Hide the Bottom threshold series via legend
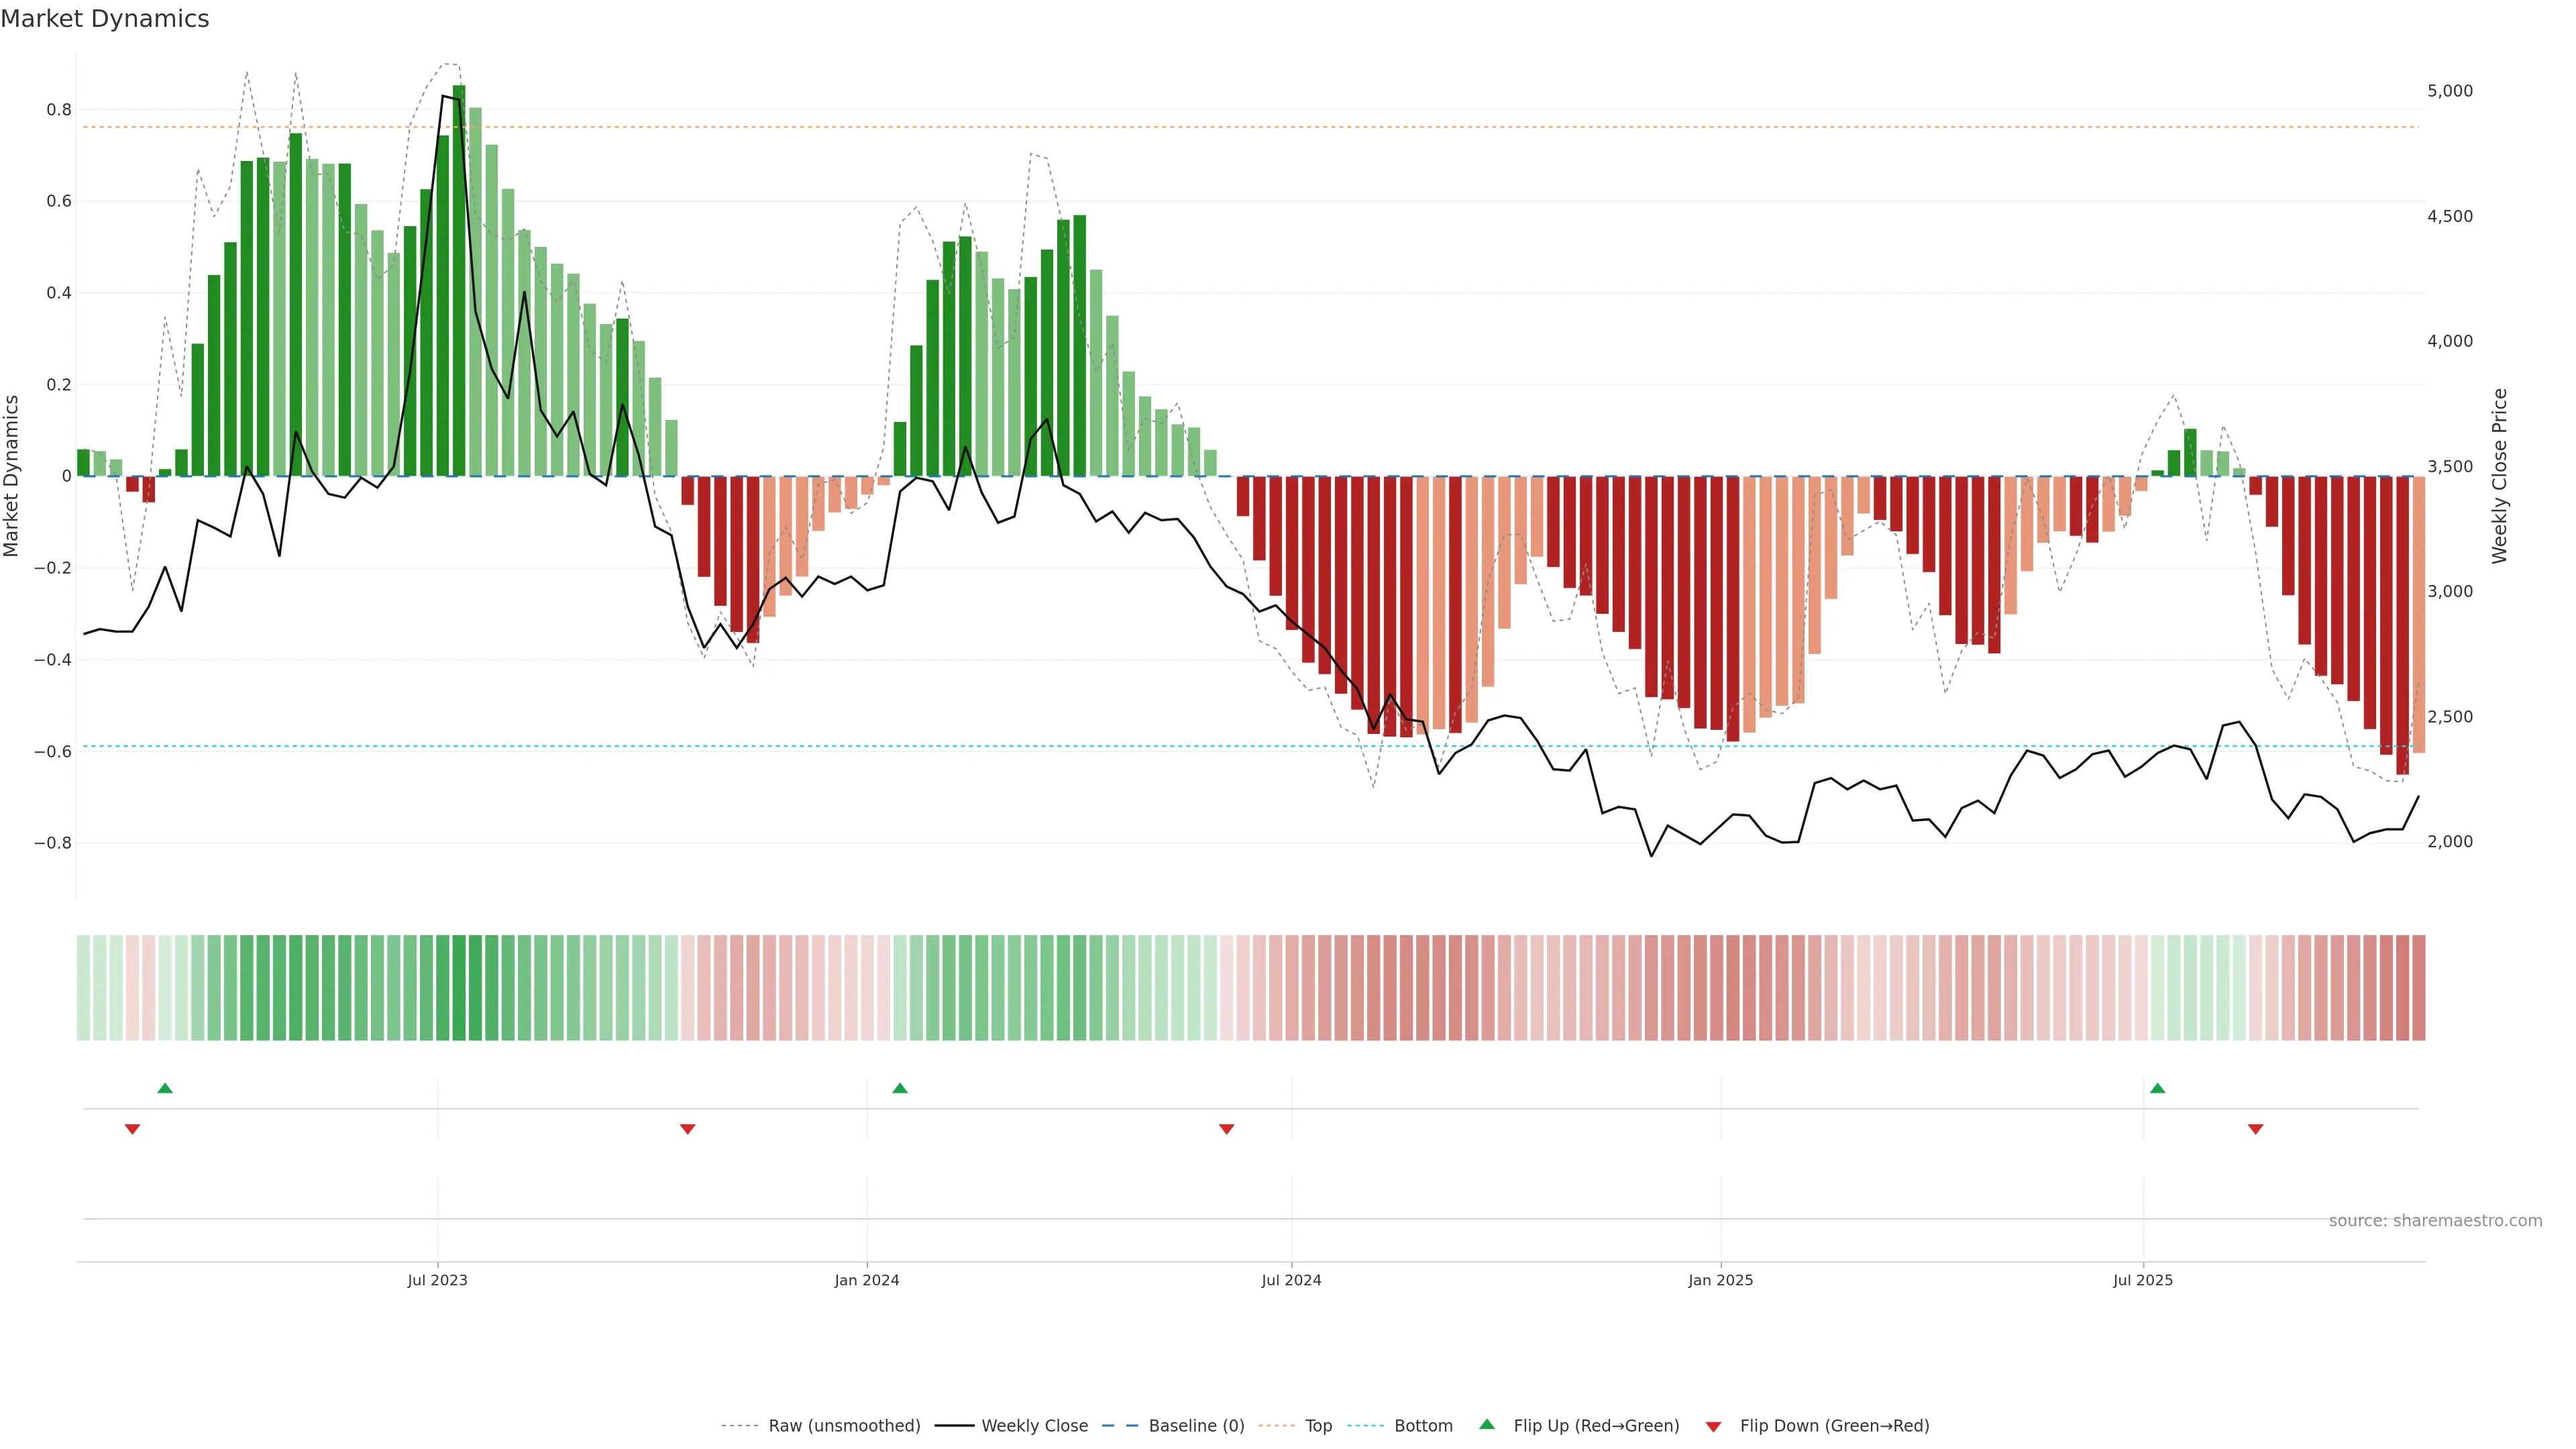 point(1422,1426)
